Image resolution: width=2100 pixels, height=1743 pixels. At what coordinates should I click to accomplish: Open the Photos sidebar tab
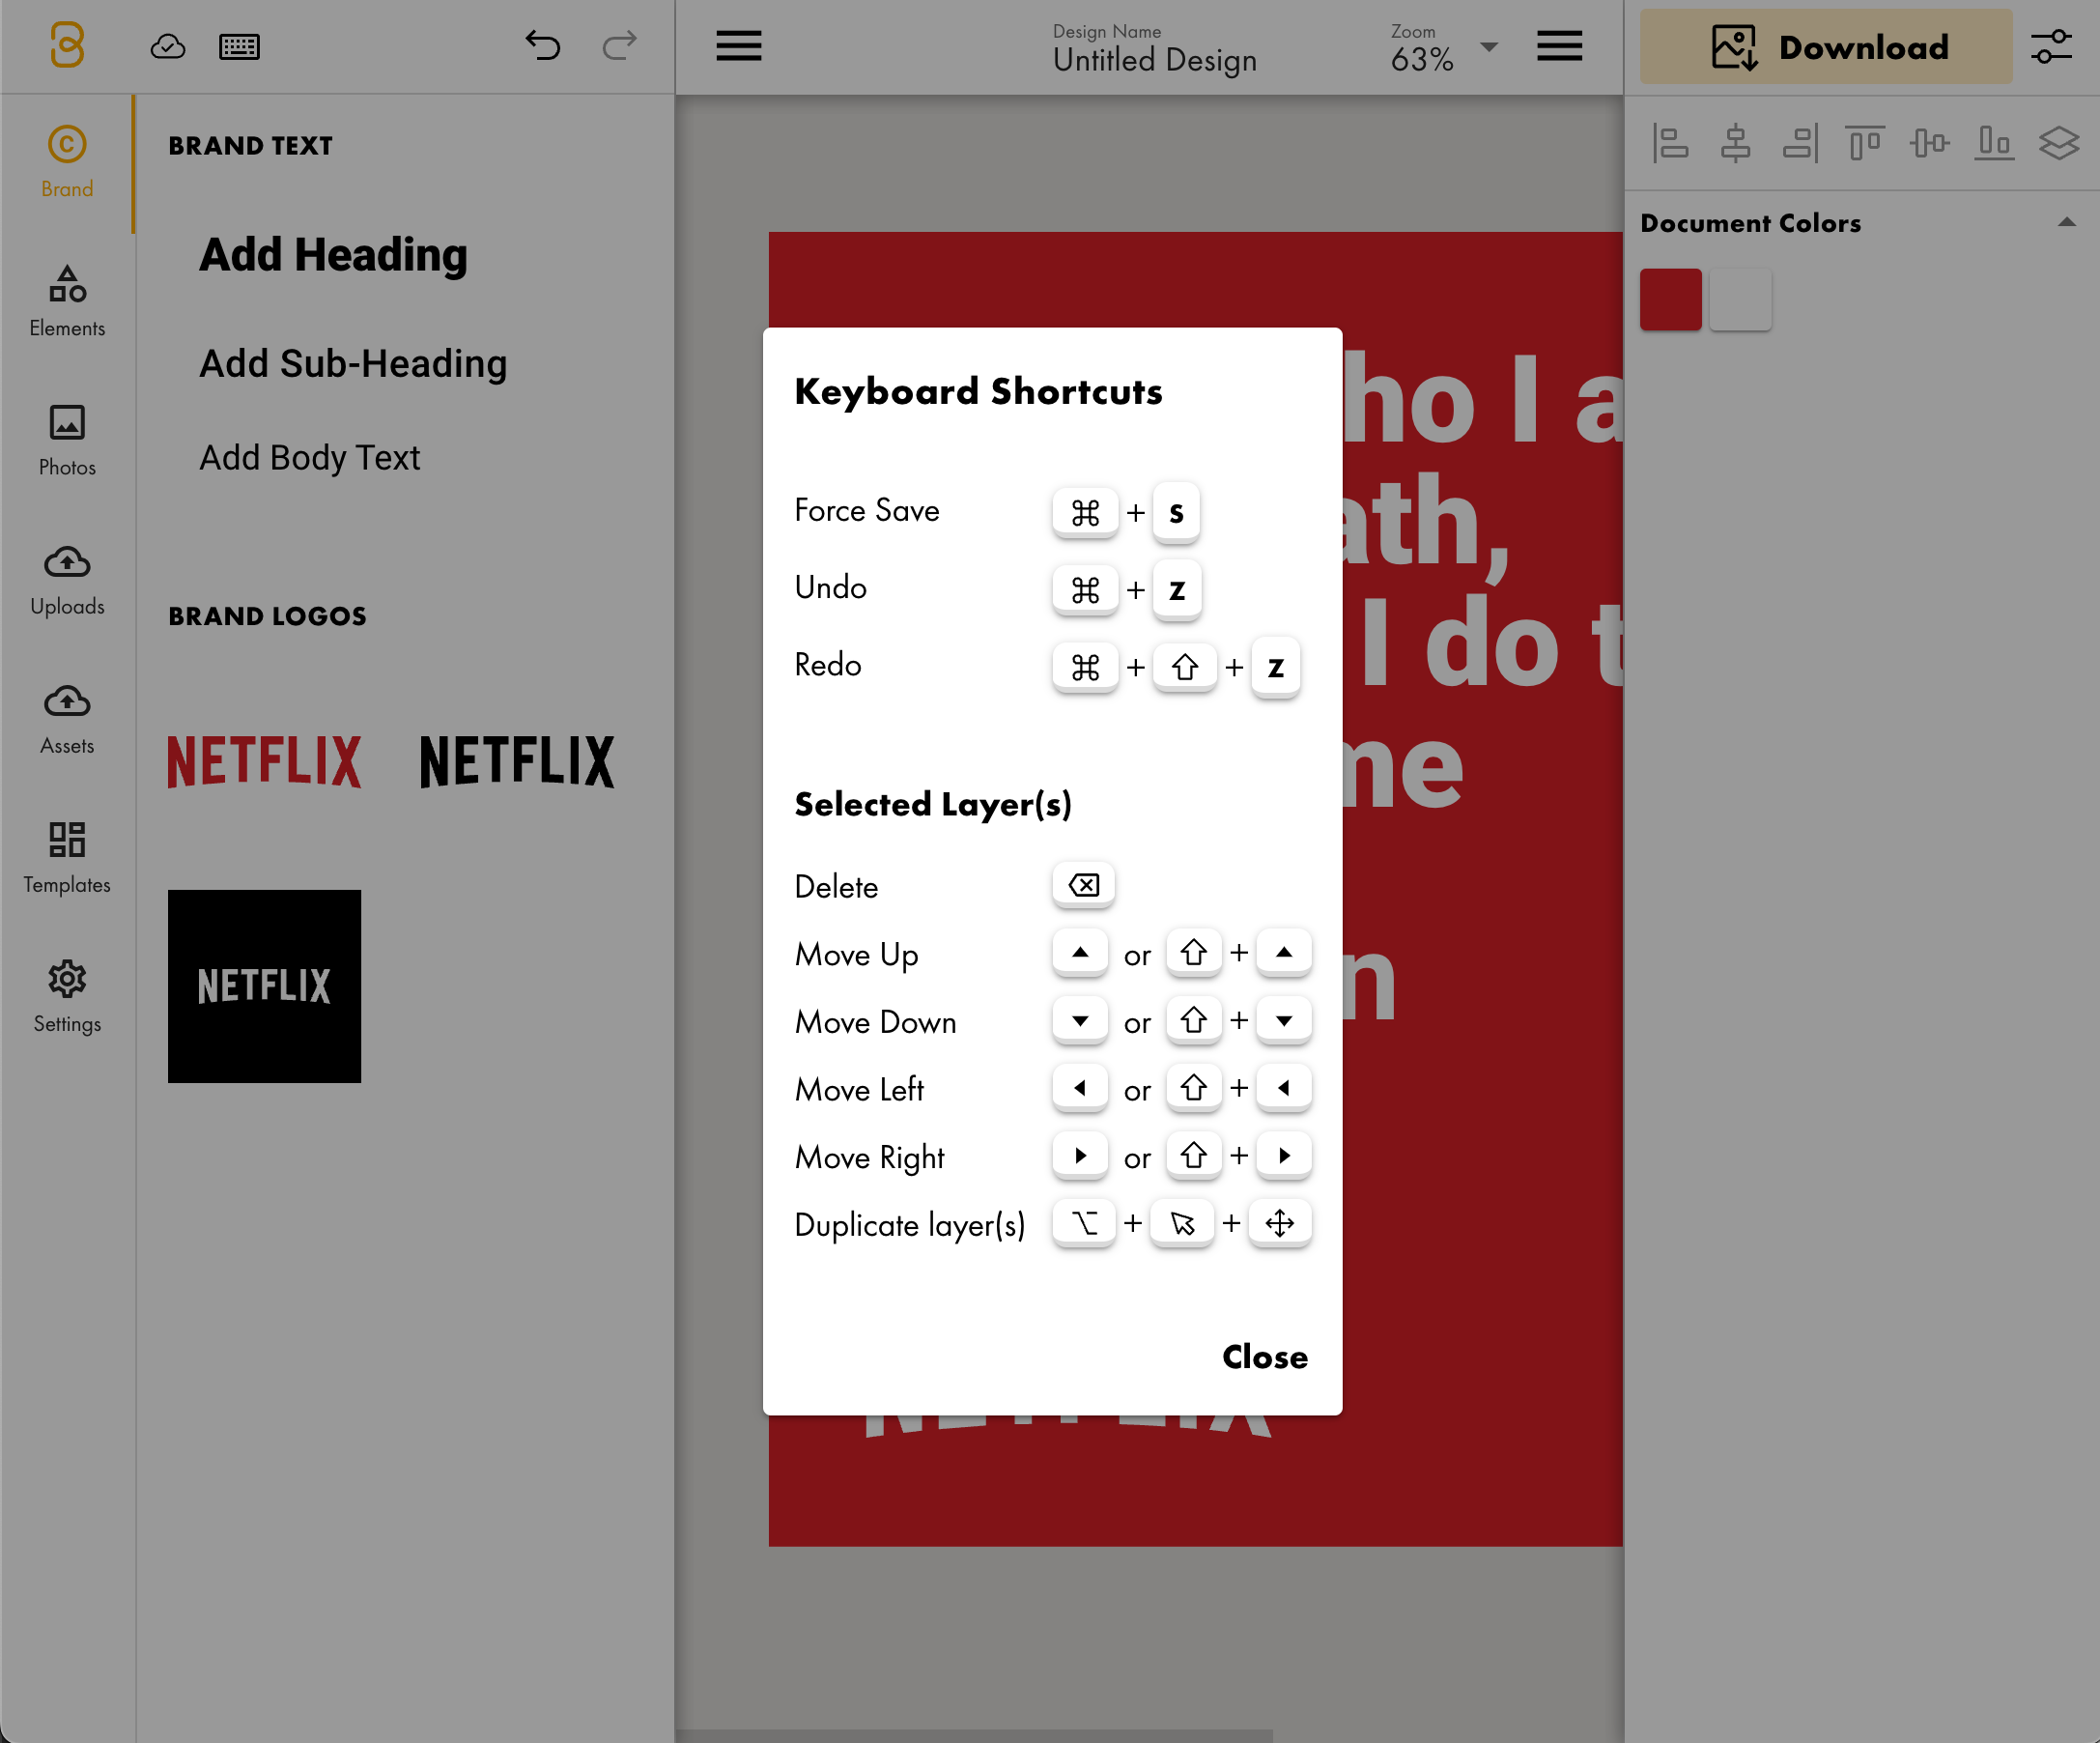point(67,441)
